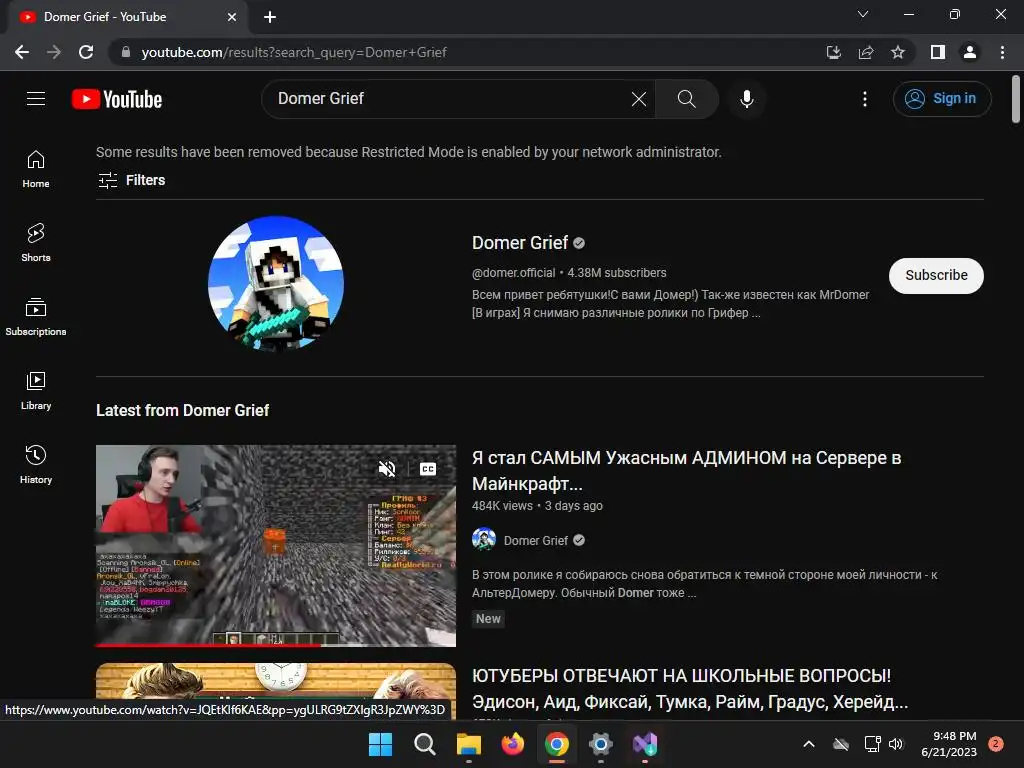Reload the page
This screenshot has height=768, width=1024.
86,52
